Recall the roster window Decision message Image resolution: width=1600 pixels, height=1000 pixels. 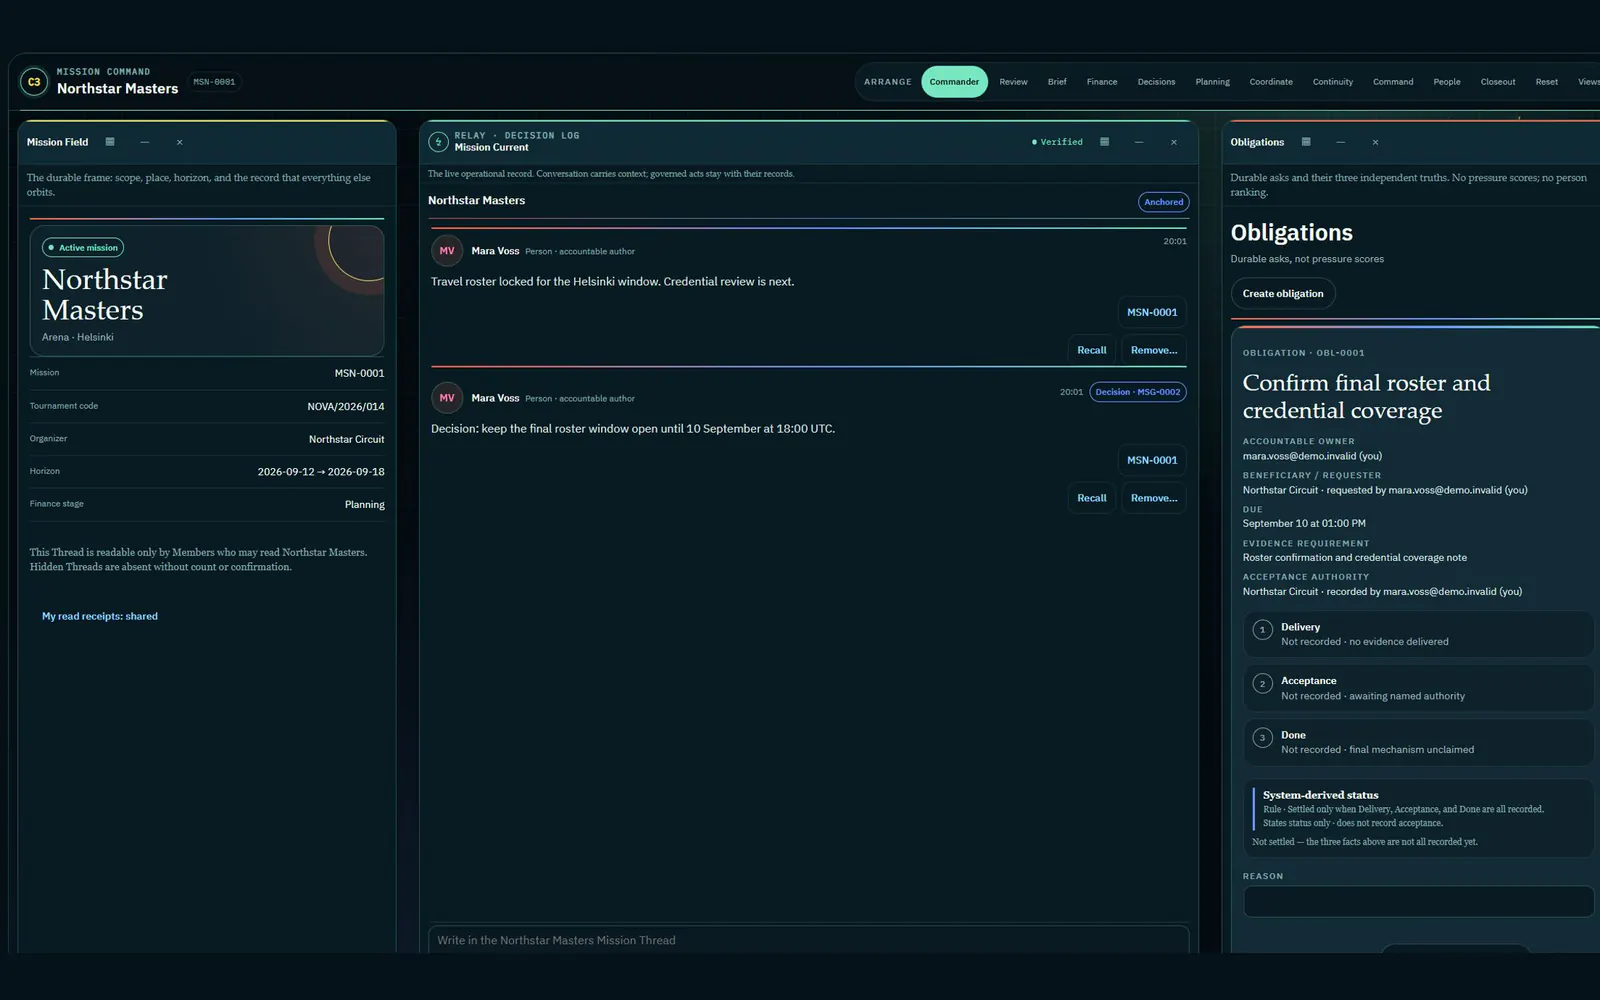click(1091, 498)
